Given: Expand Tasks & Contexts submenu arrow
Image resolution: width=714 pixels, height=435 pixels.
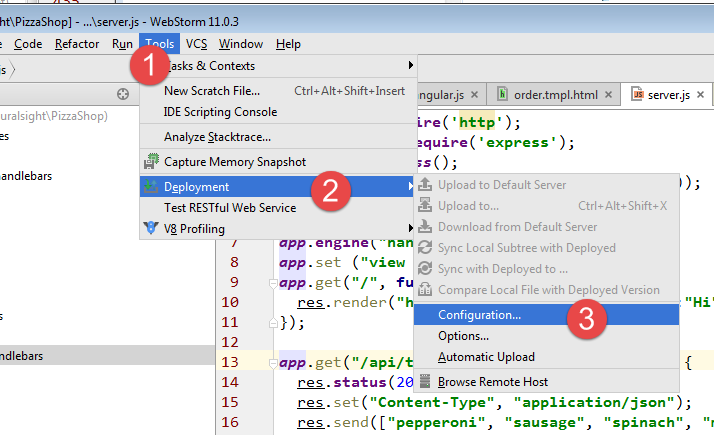Looking at the screenshot, I should (x=410, y=65).
